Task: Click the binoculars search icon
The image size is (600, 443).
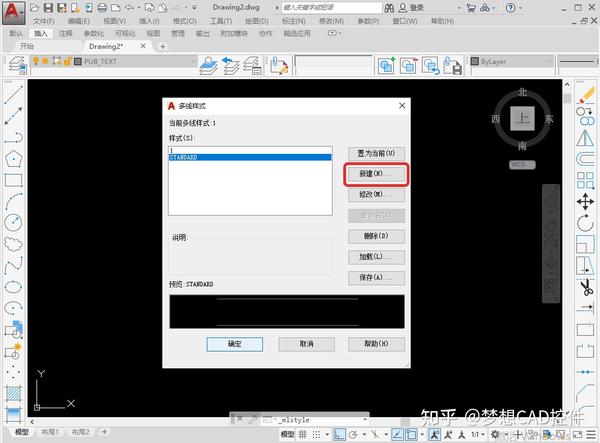Action: [x=389, y=8]
